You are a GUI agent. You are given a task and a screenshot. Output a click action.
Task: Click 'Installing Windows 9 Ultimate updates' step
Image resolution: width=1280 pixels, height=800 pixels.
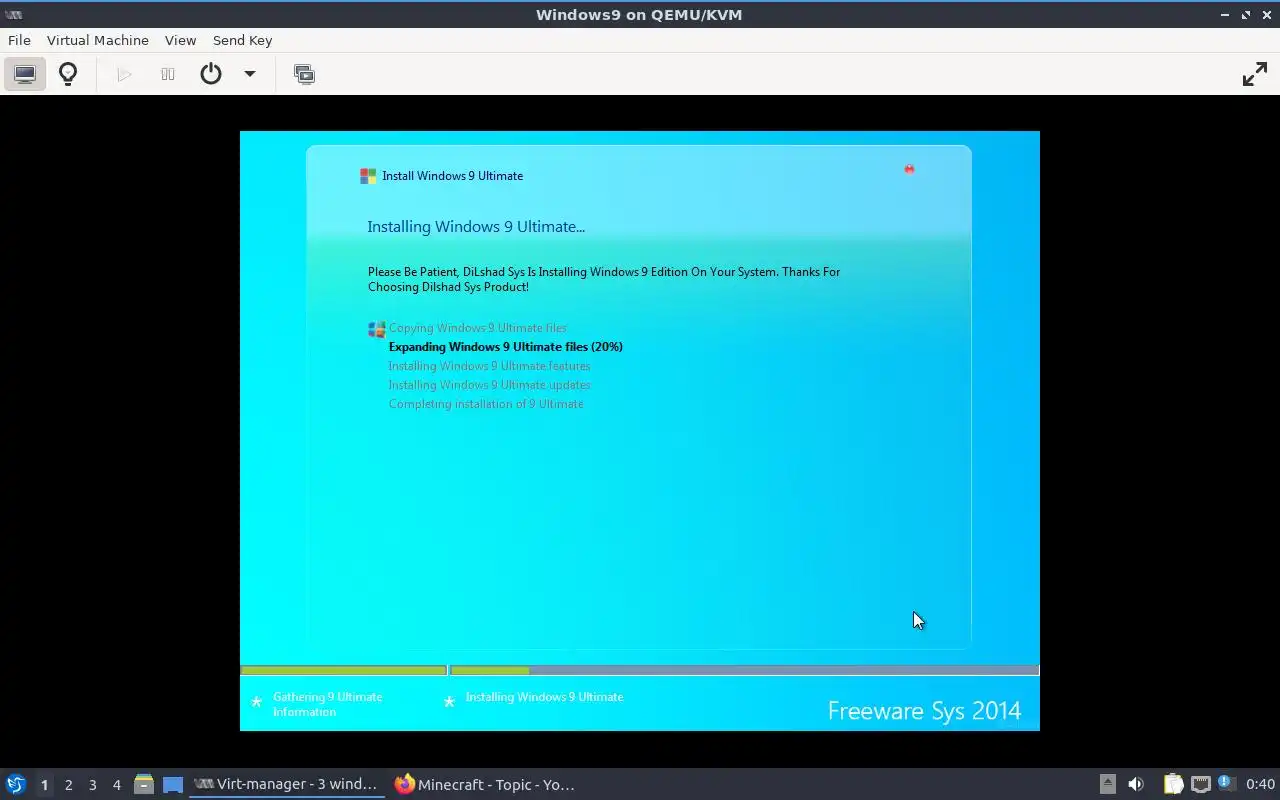pos(489,385)
